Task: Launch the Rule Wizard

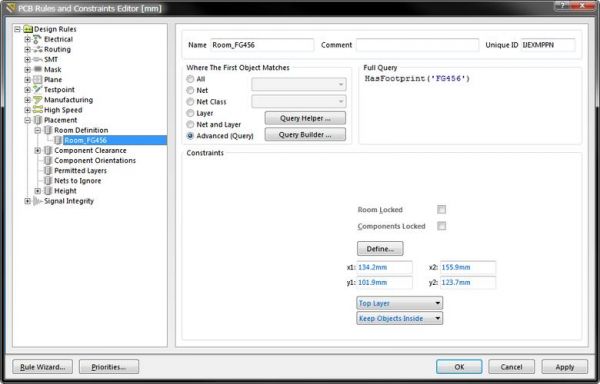Action: [42, 367]
